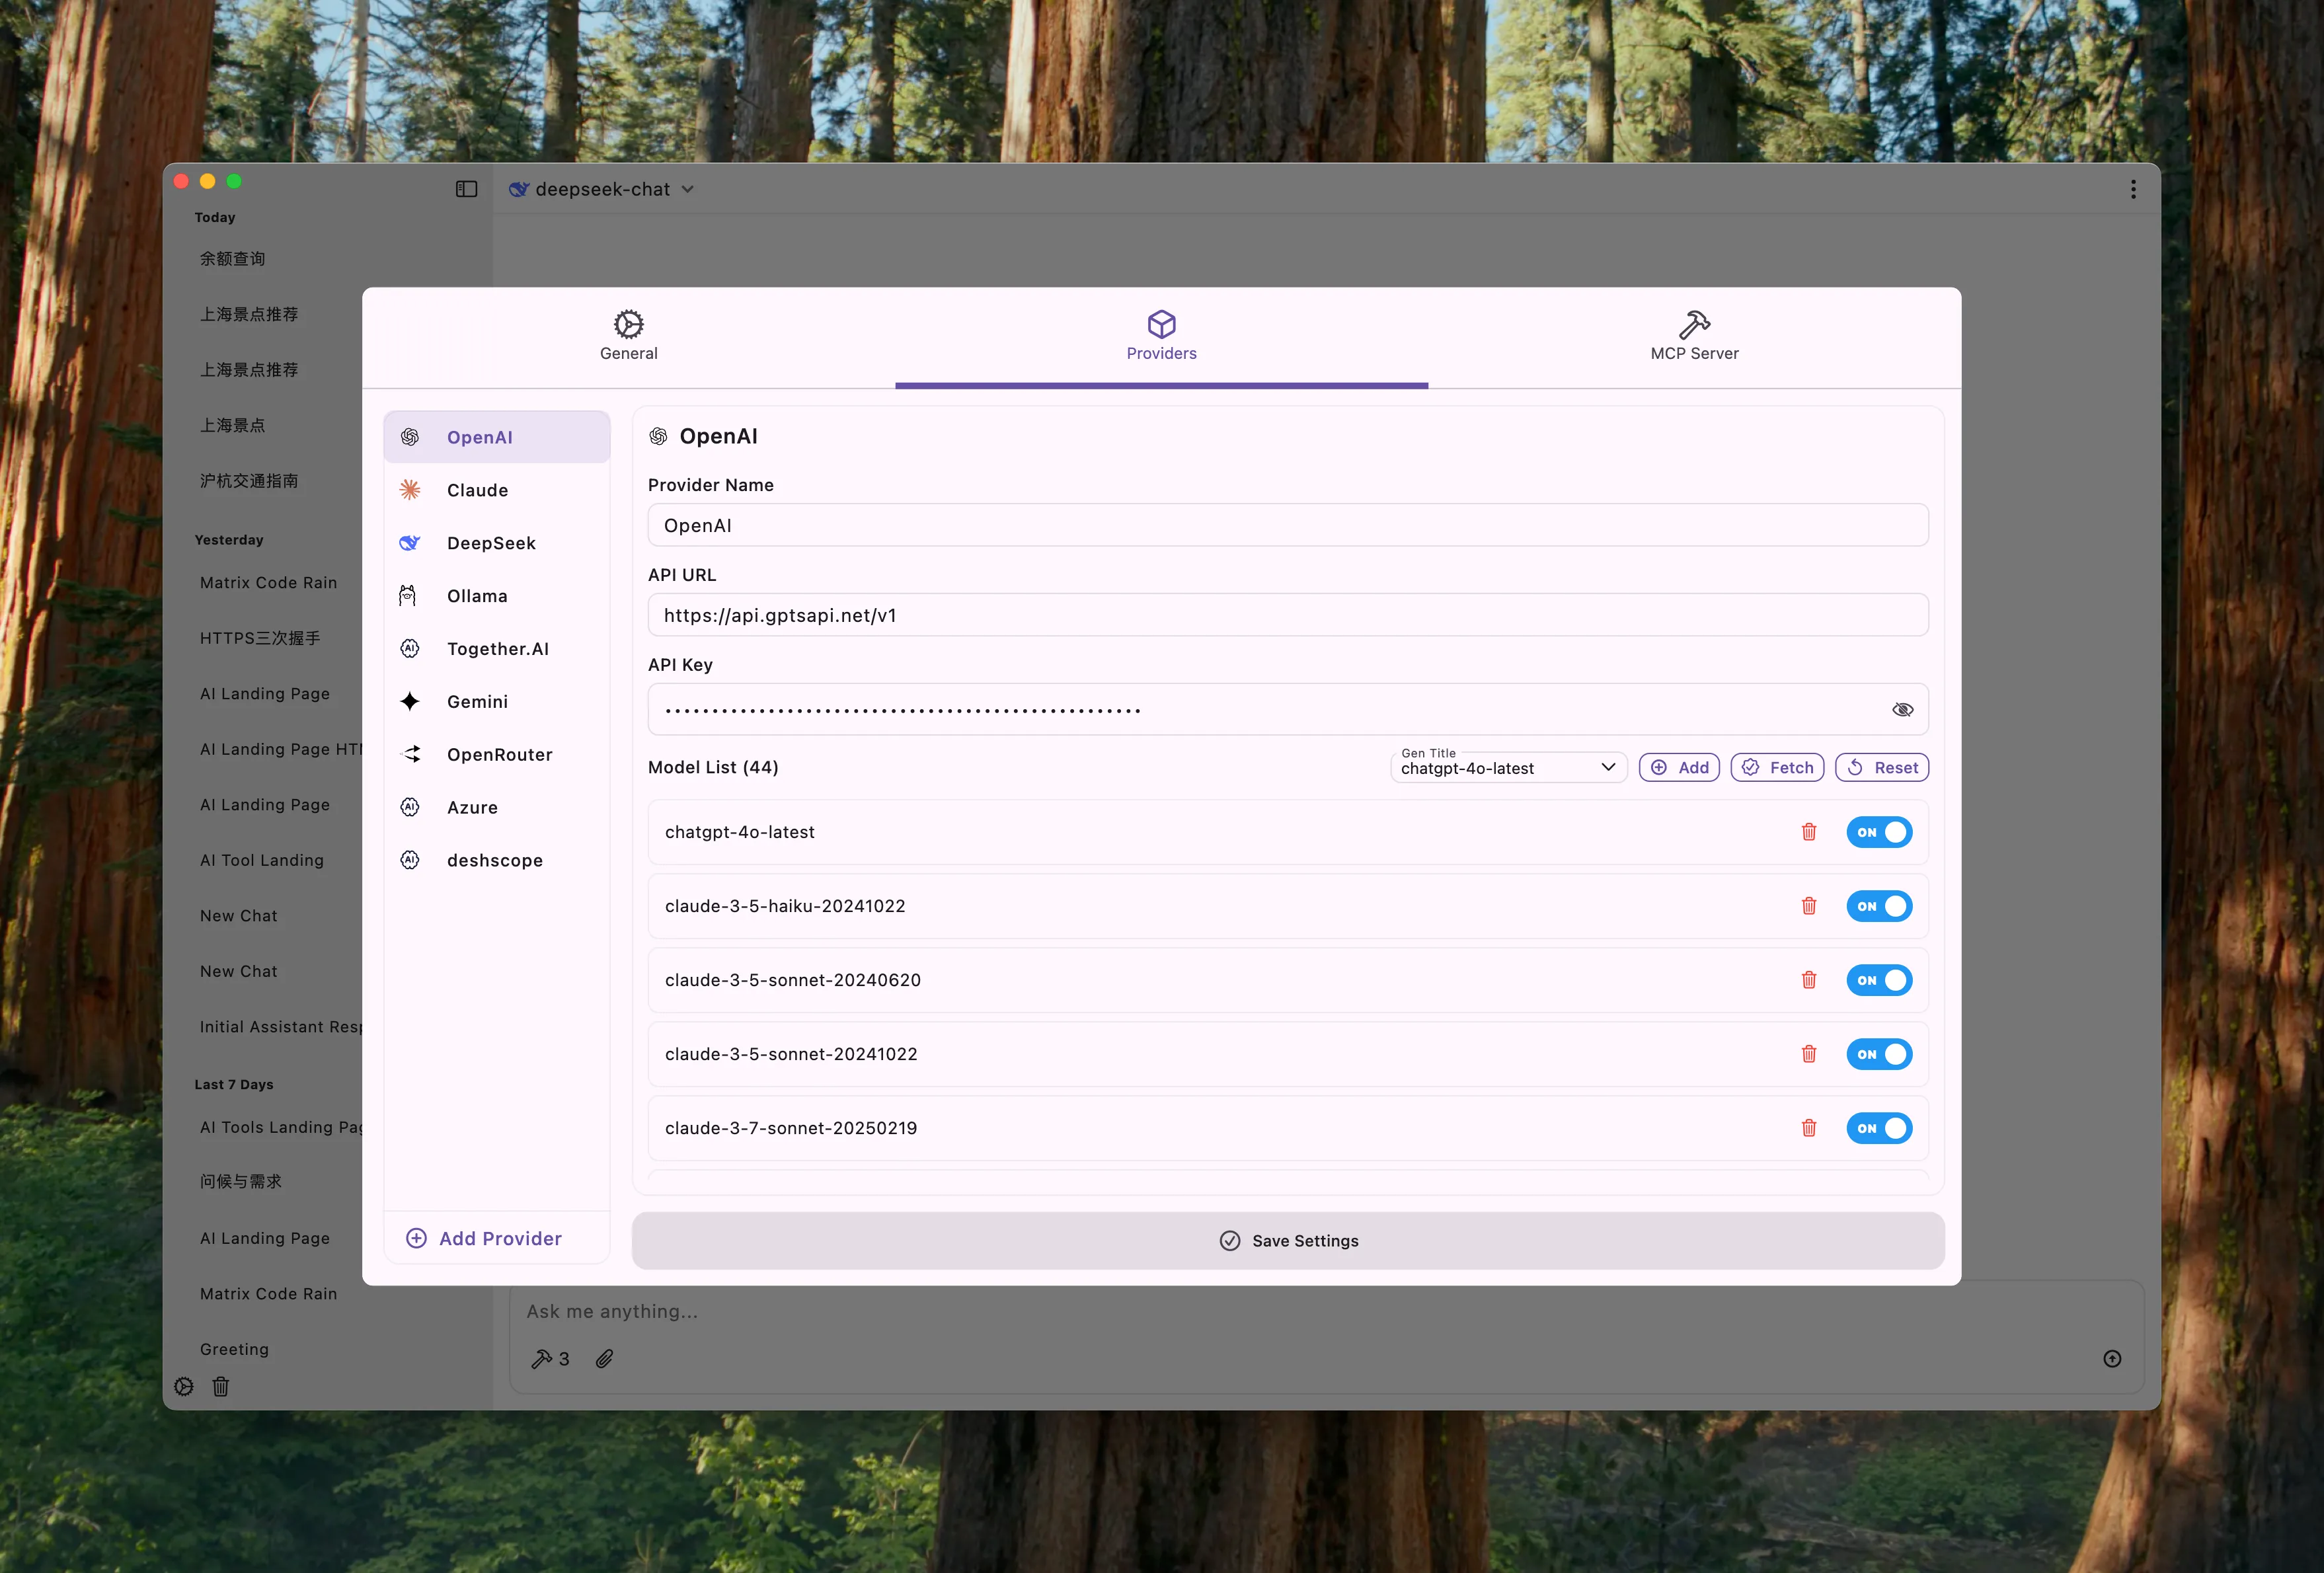Click the Fetch models button
This screenshot has width=2324, height=1573.
pos(1777,767)
